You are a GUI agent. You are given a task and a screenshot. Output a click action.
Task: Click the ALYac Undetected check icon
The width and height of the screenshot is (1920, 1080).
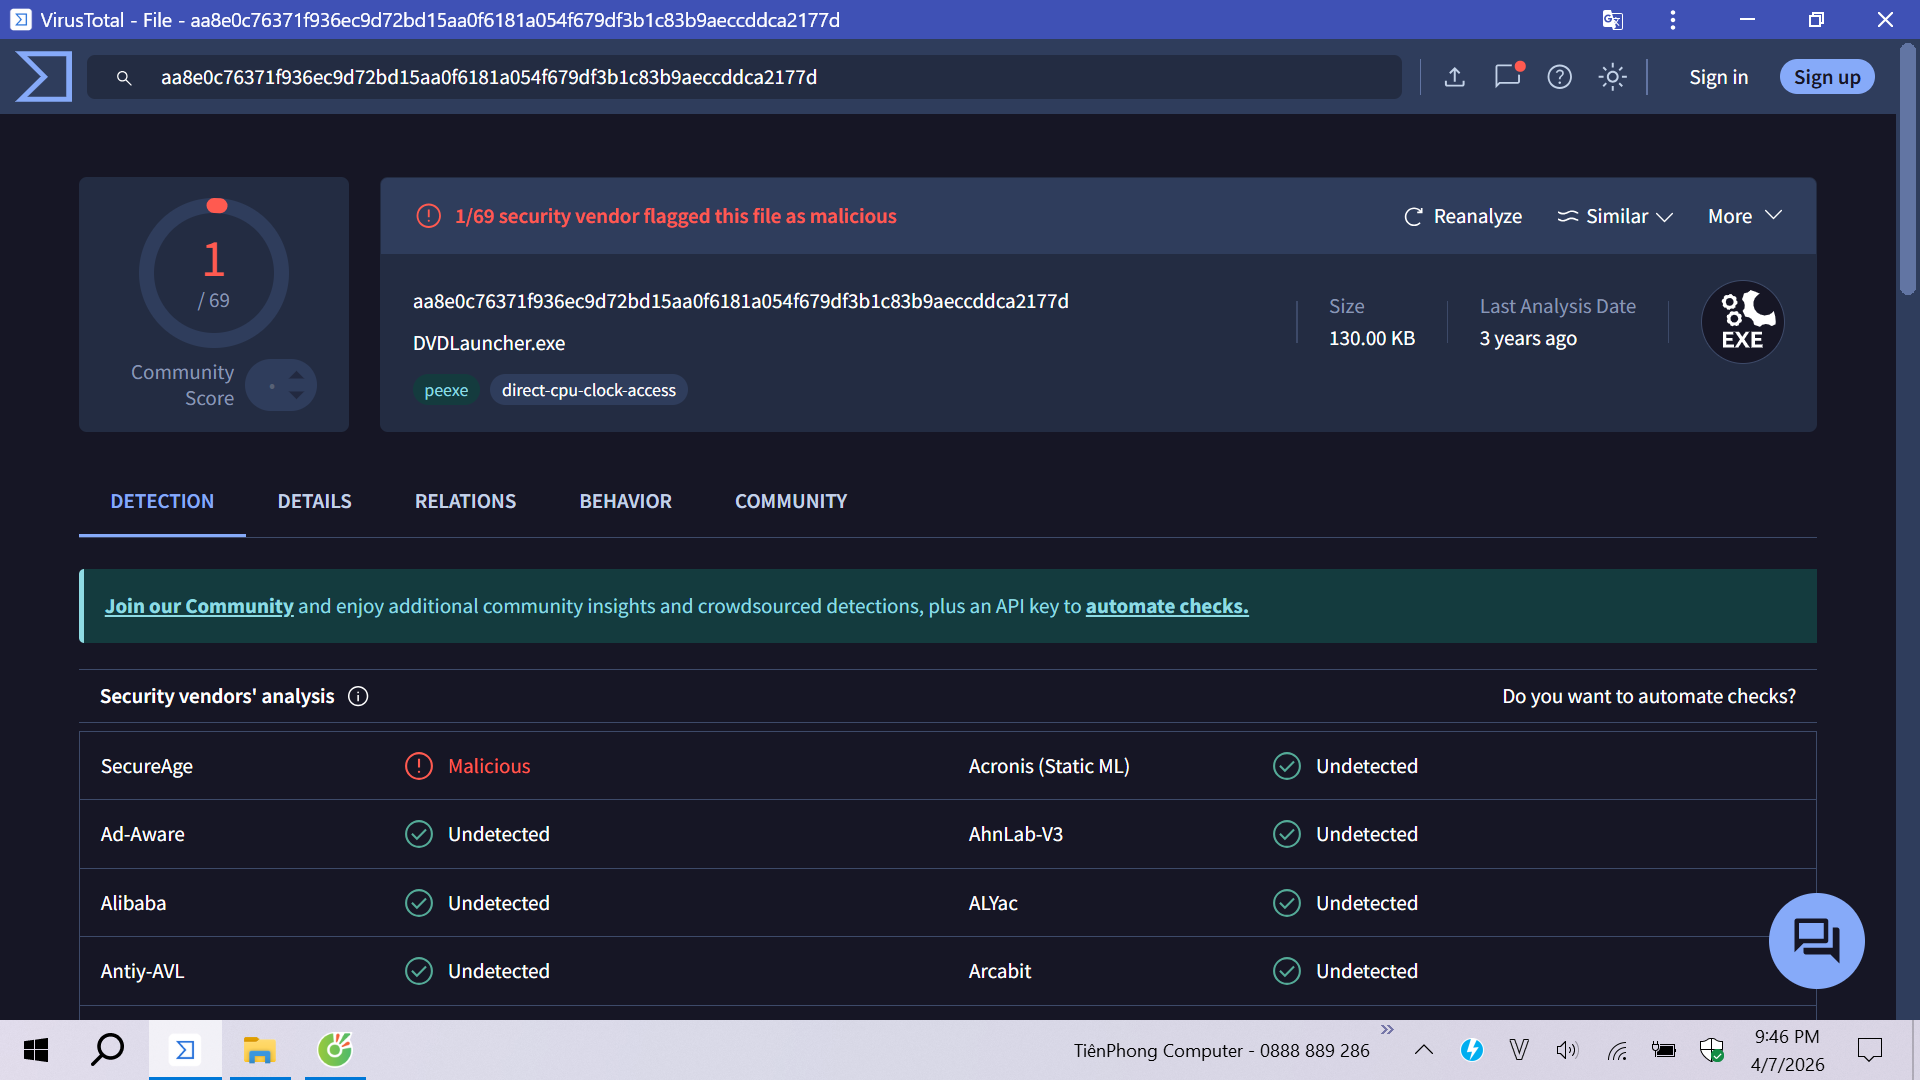click(x=1286, y=903)
